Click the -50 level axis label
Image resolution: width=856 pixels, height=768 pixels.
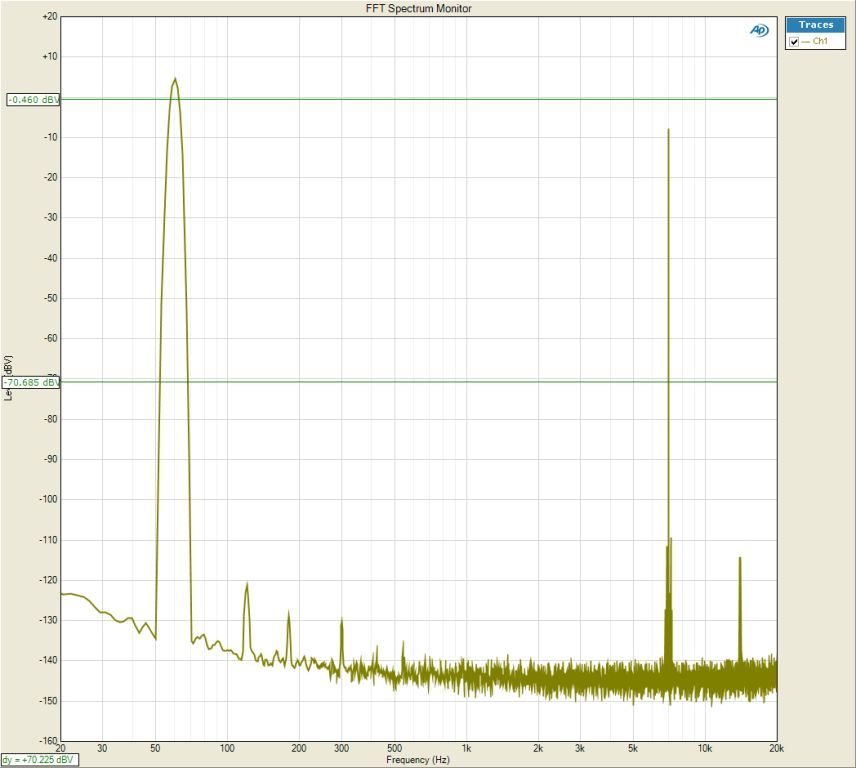tap(51, 299)
